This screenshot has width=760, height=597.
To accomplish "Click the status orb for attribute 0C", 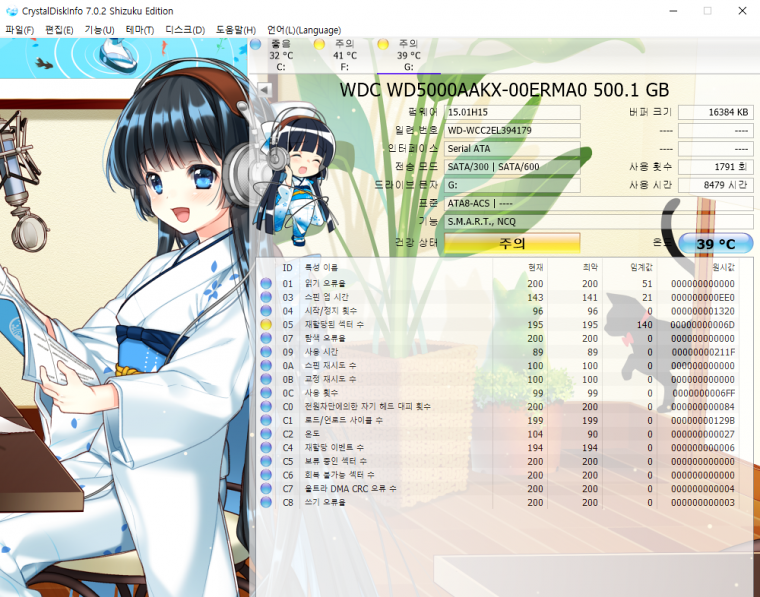I will pos(266,393).
